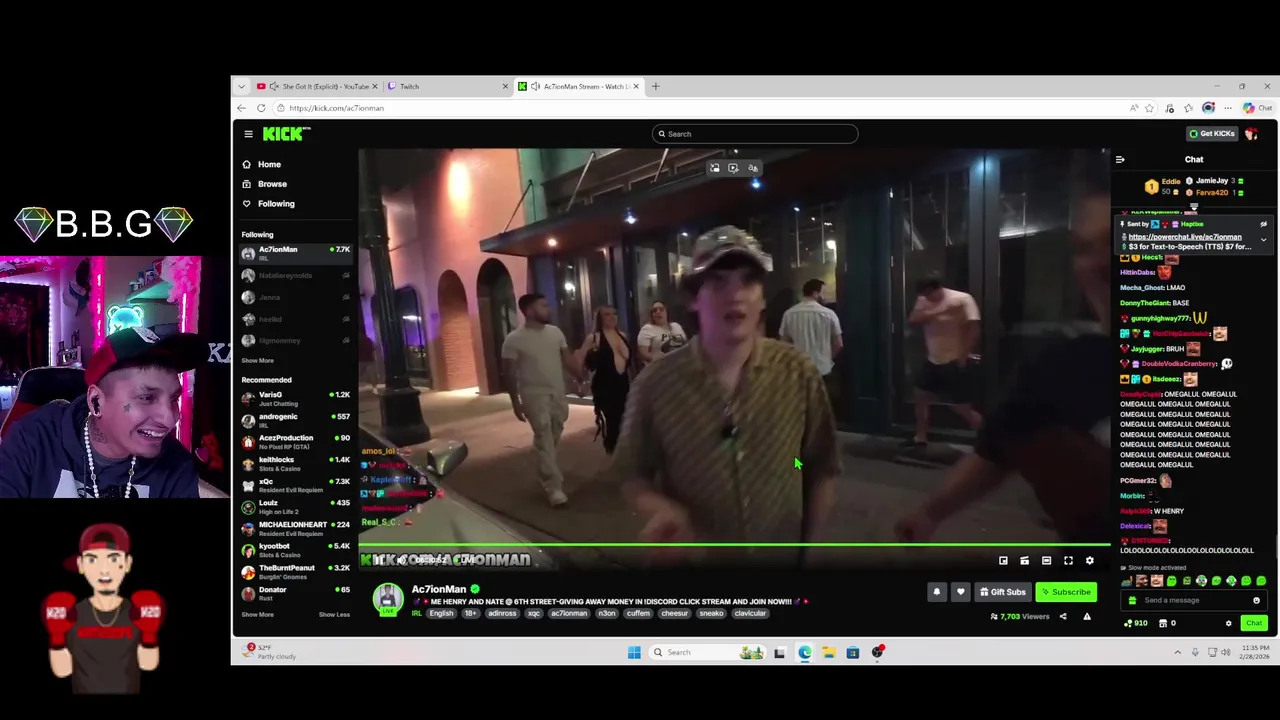Image resolution: width=1280 pixels, height=720 pixels.
Task: Share the stream
Action: point(1063,617)
